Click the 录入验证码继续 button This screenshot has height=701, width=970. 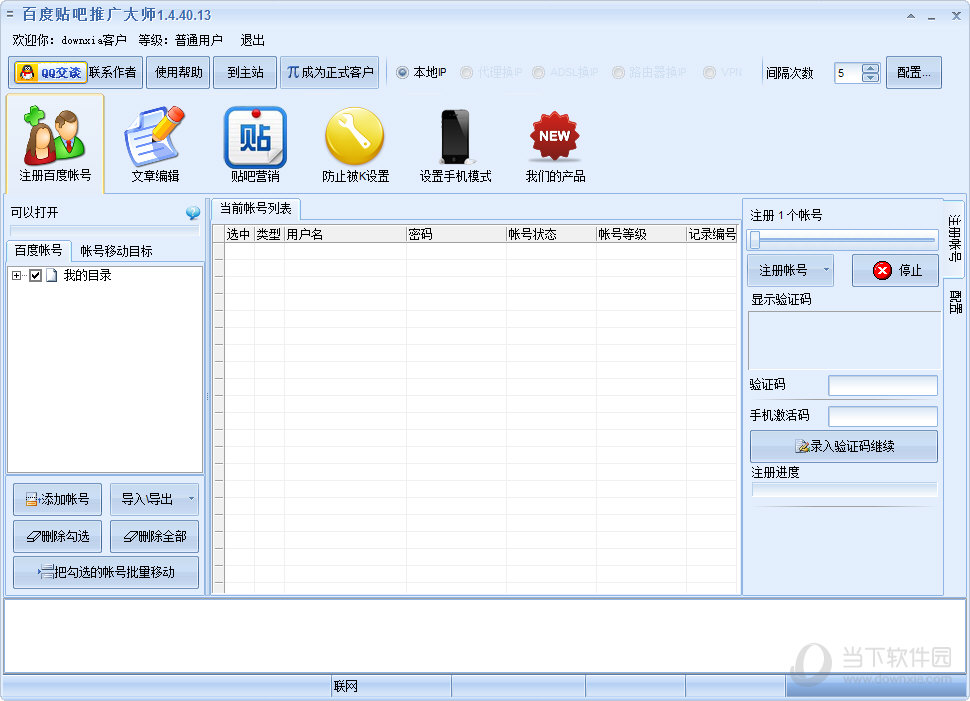pyautogui.click(x=844, y=446)
